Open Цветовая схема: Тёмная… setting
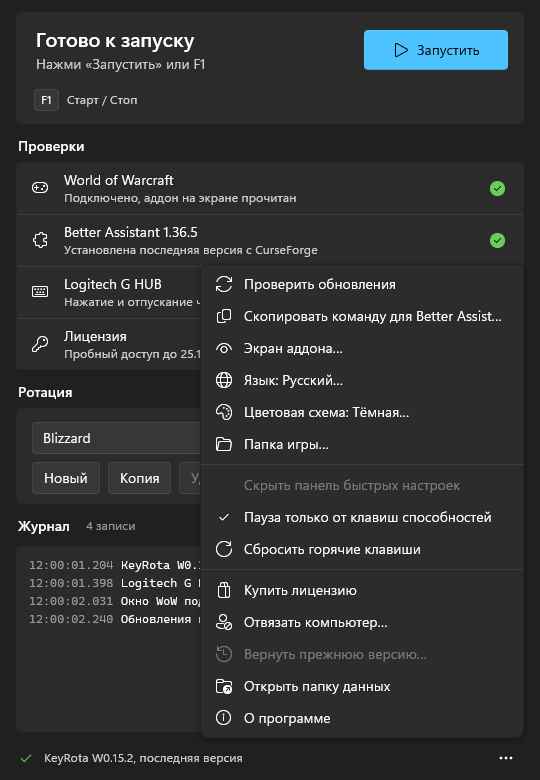The height and width of the screenshot is (780, 540). [x=362, y=412]
